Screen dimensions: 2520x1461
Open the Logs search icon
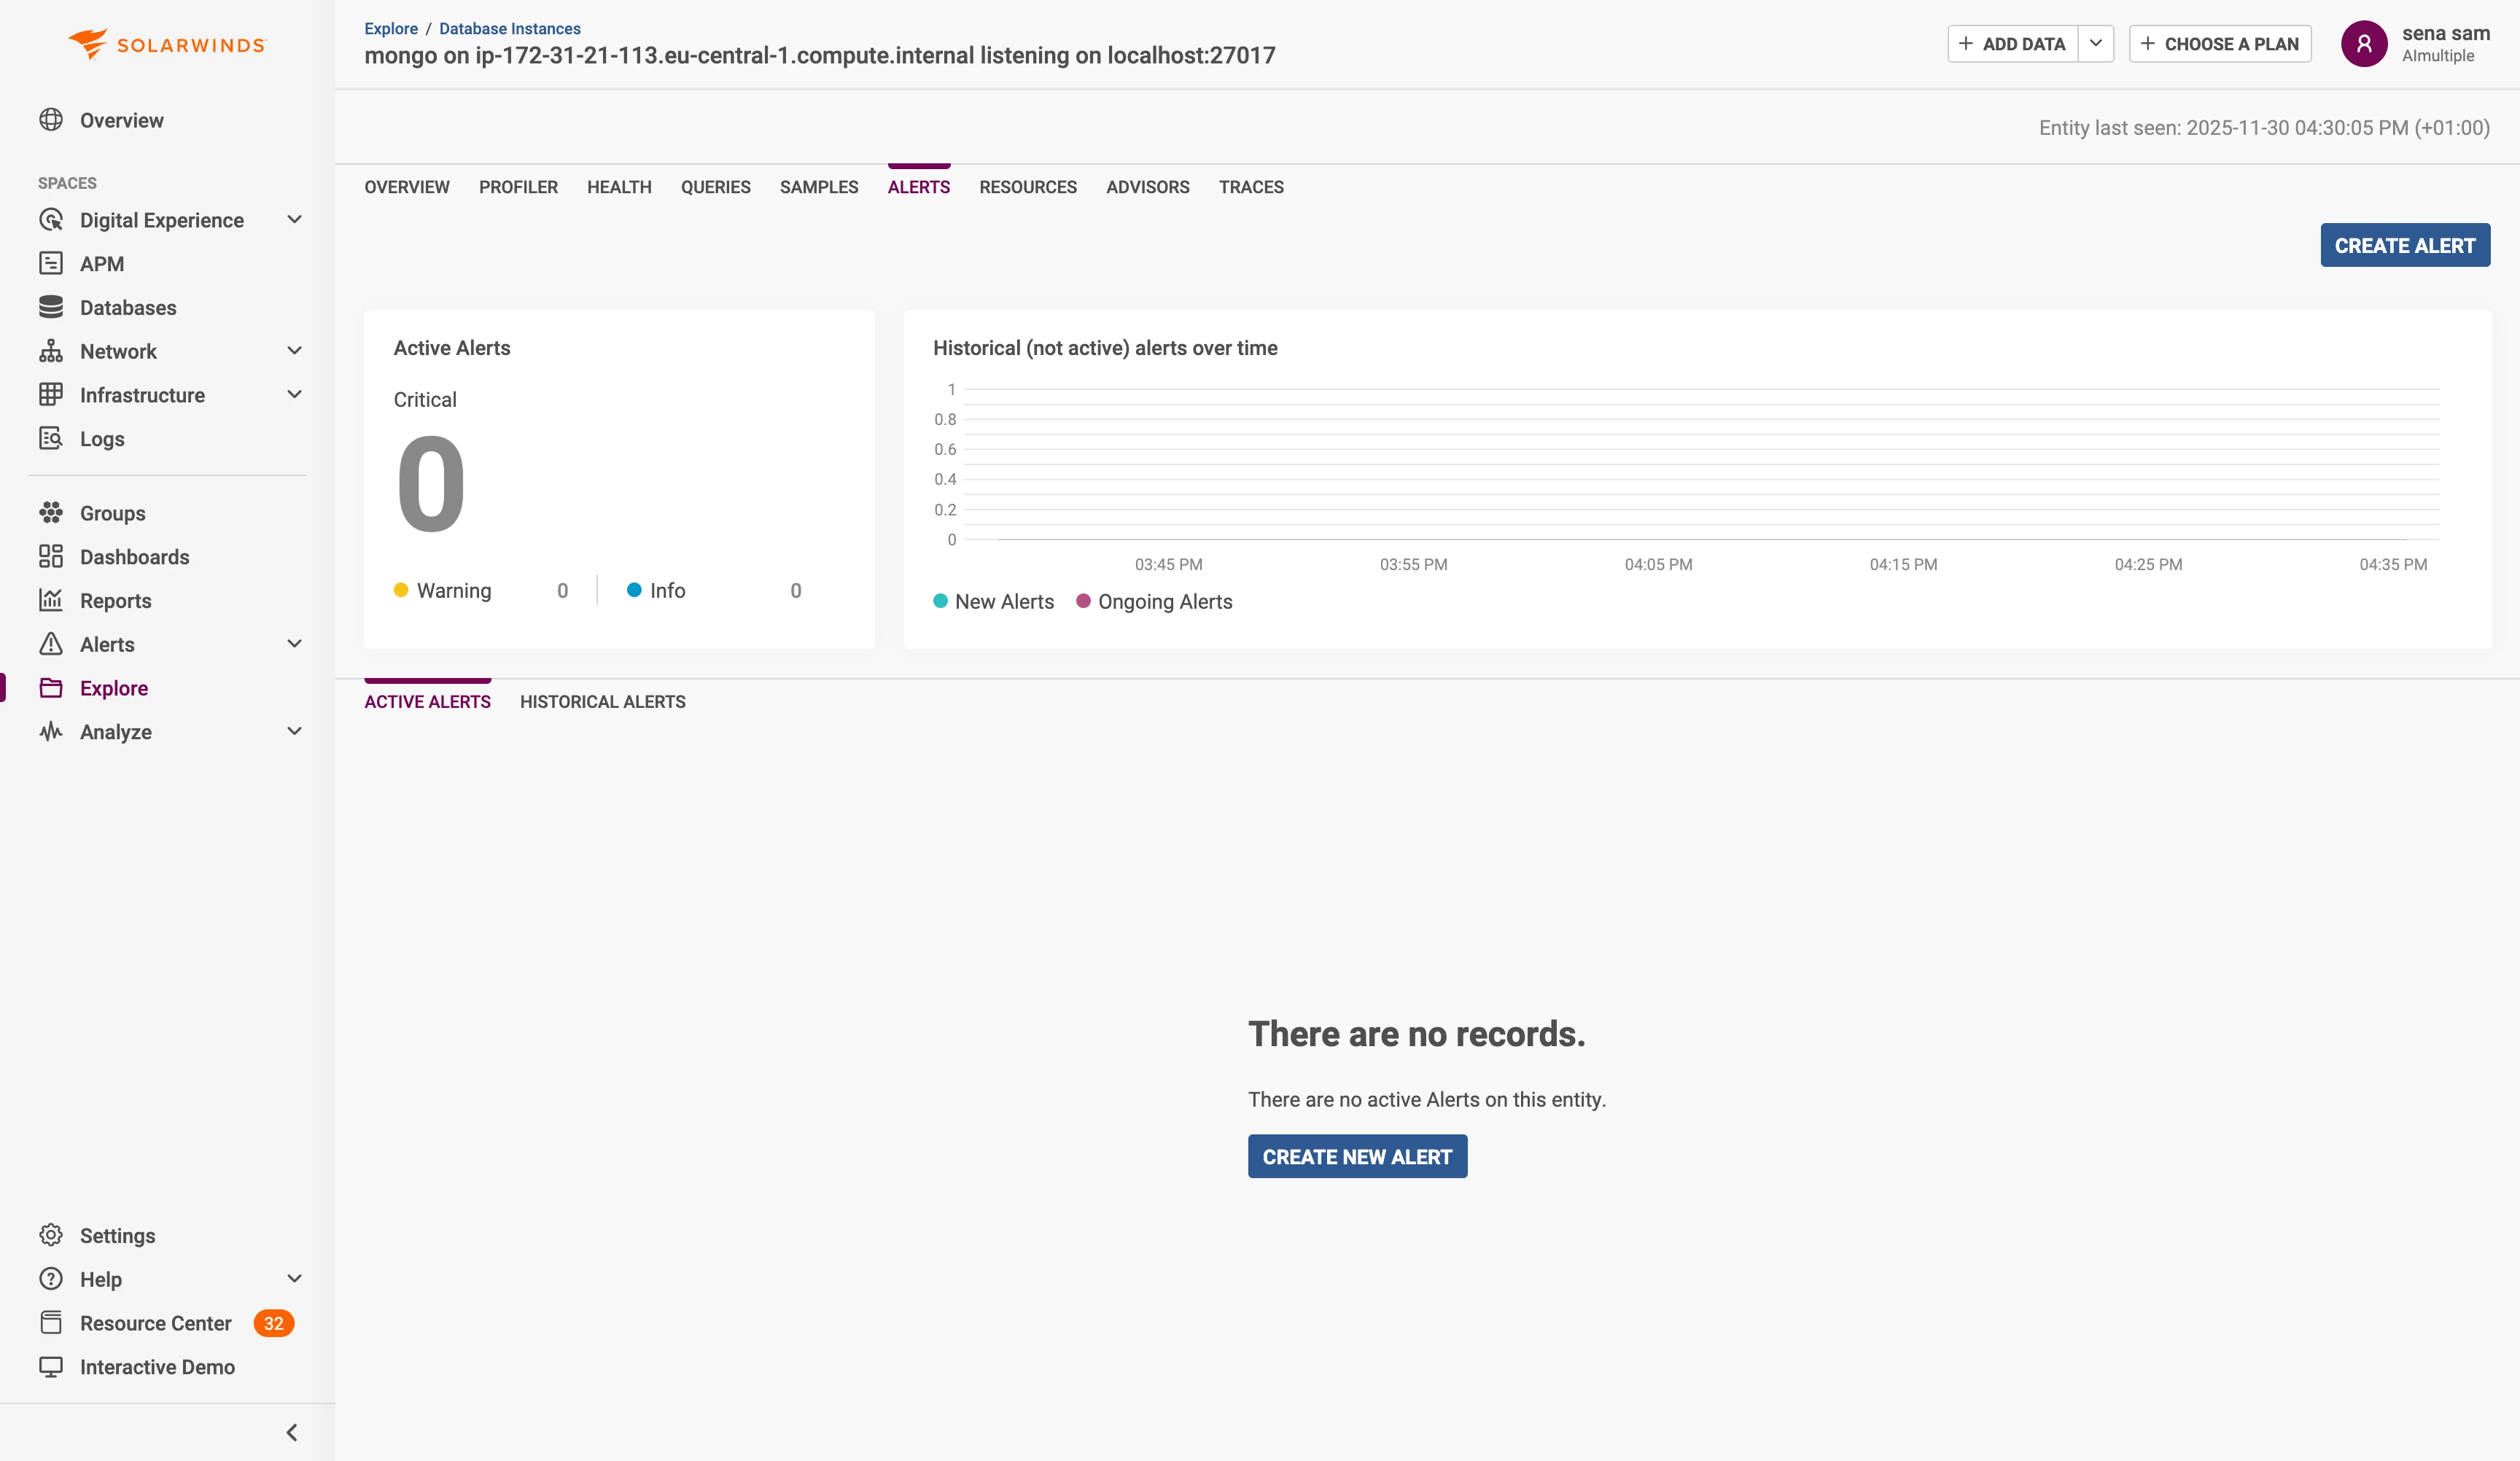(51, 438)
